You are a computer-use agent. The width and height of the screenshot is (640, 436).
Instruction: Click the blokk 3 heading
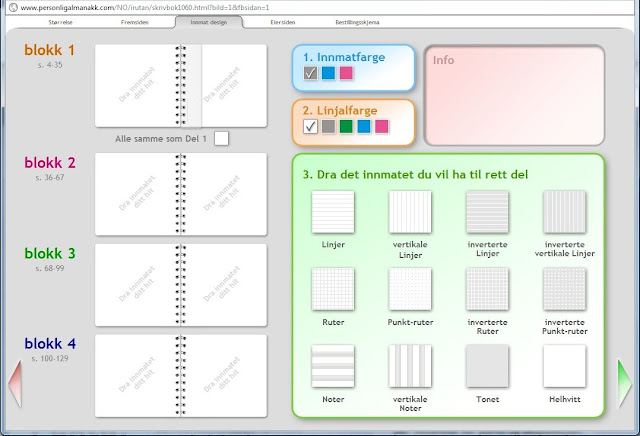click(50, 254)
